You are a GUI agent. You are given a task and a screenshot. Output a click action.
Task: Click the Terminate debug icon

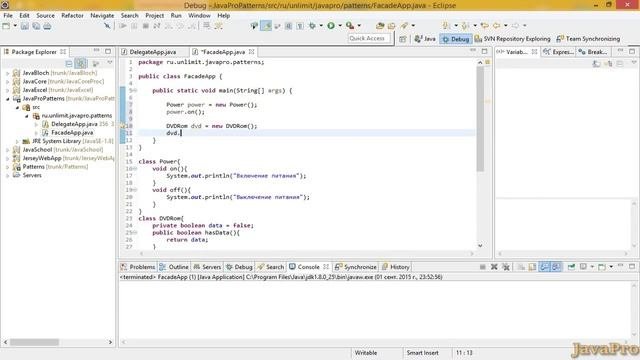[146, 26]
